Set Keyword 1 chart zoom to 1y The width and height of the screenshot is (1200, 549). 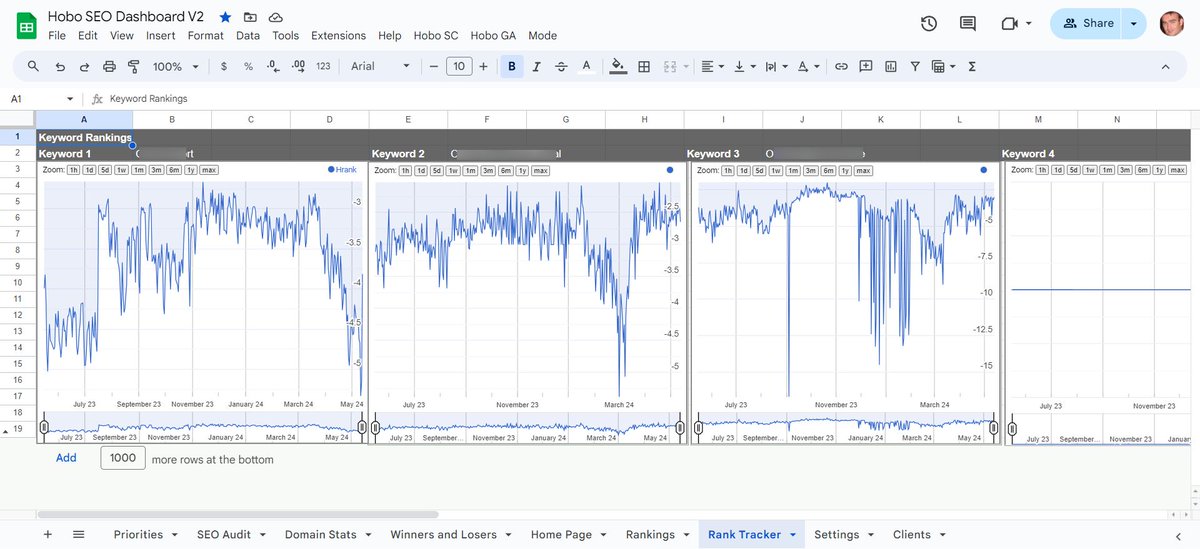(191, 171)
